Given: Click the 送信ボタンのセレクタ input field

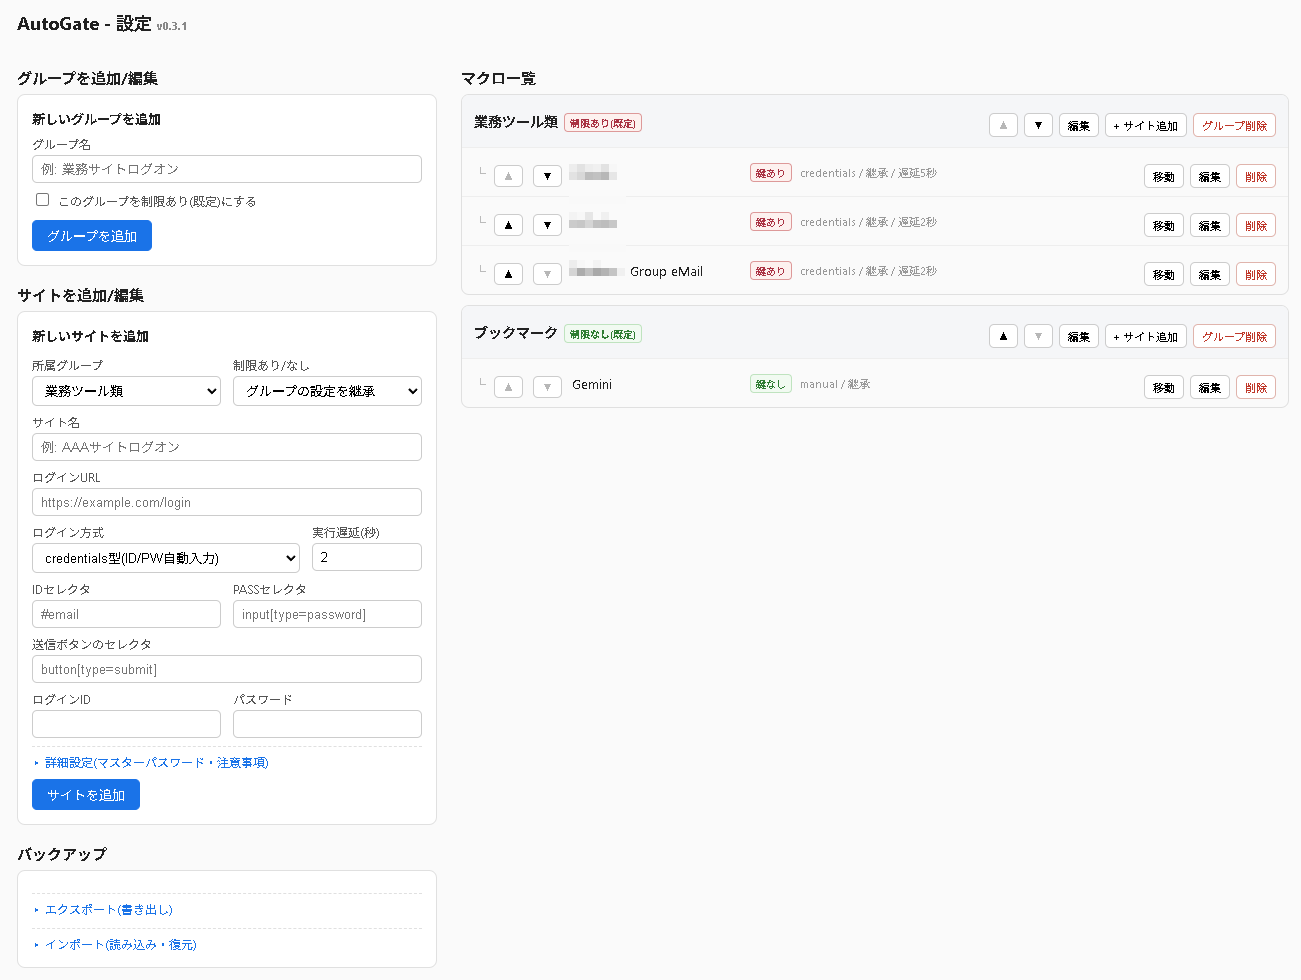Looking at the screenshot, I should (x=227, y=669).
